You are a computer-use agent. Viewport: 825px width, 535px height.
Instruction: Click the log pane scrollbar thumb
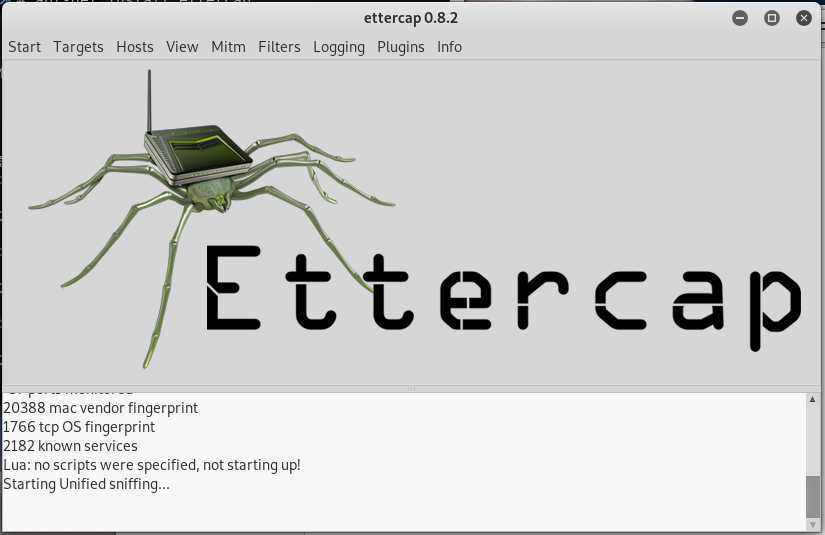point(812,497)
